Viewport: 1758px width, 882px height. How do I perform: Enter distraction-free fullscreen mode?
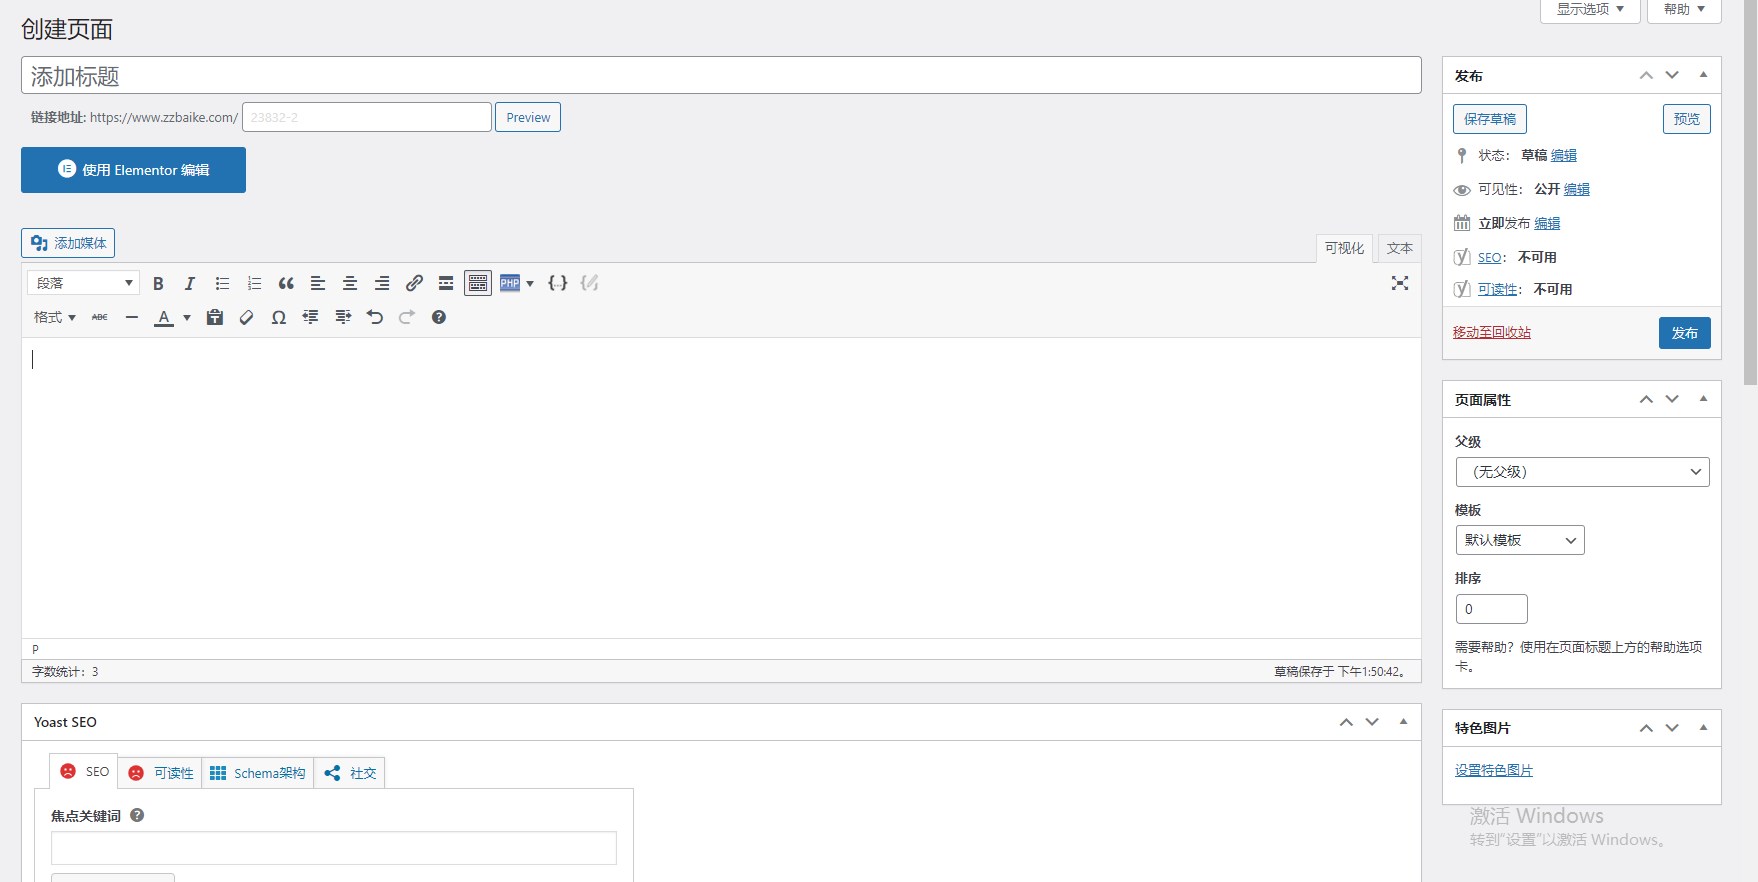point(1400,284)
